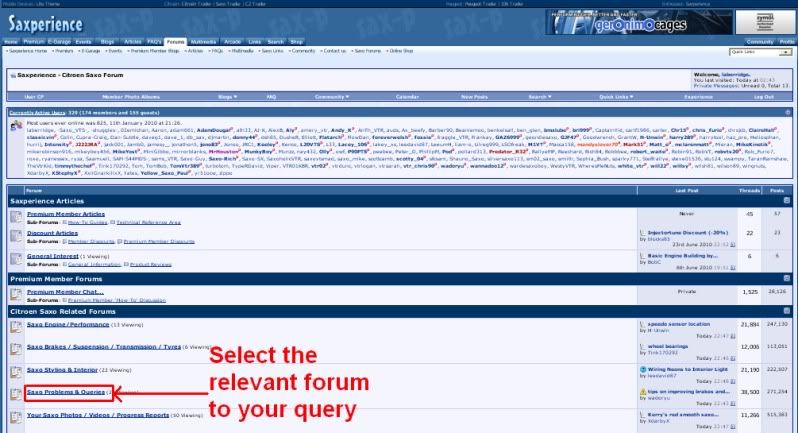Collapse the Saxperience Articles category
This screenshot has width=798, height=433.
pyautogui.click(x=787, y=201)
